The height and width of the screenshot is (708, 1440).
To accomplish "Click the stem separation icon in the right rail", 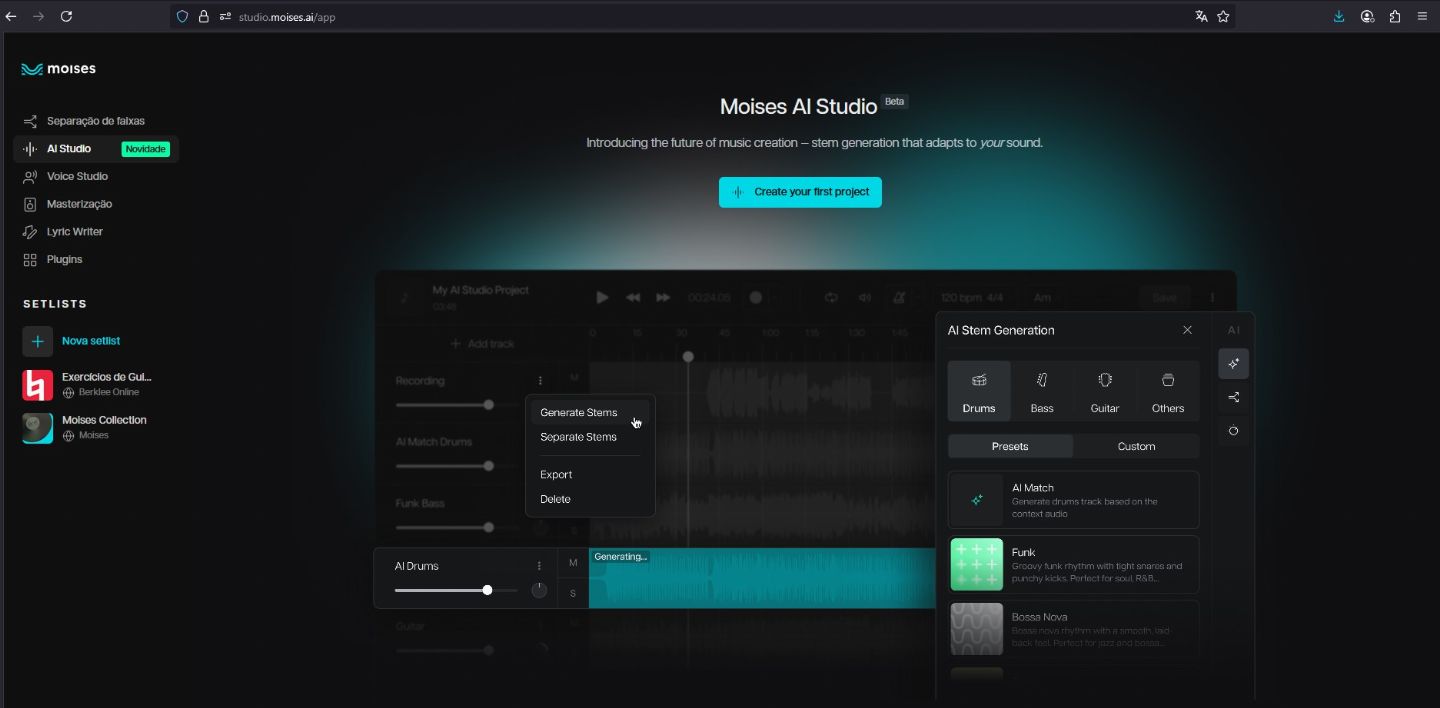I will point(1233,397).
